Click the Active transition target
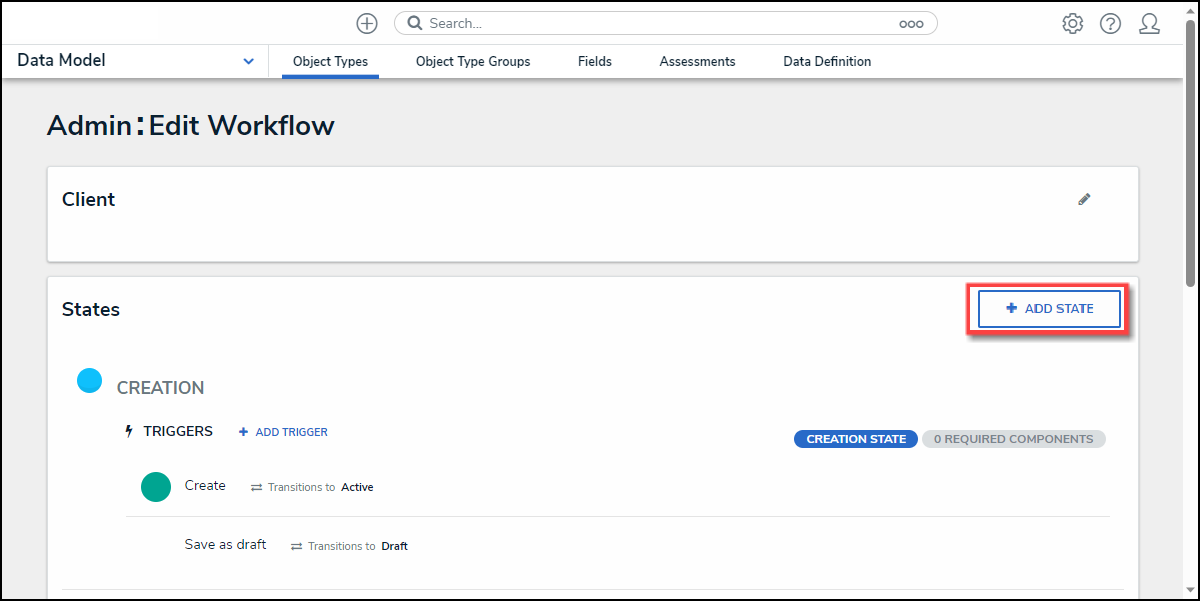1200x601 pixels. tap(357, 488)
